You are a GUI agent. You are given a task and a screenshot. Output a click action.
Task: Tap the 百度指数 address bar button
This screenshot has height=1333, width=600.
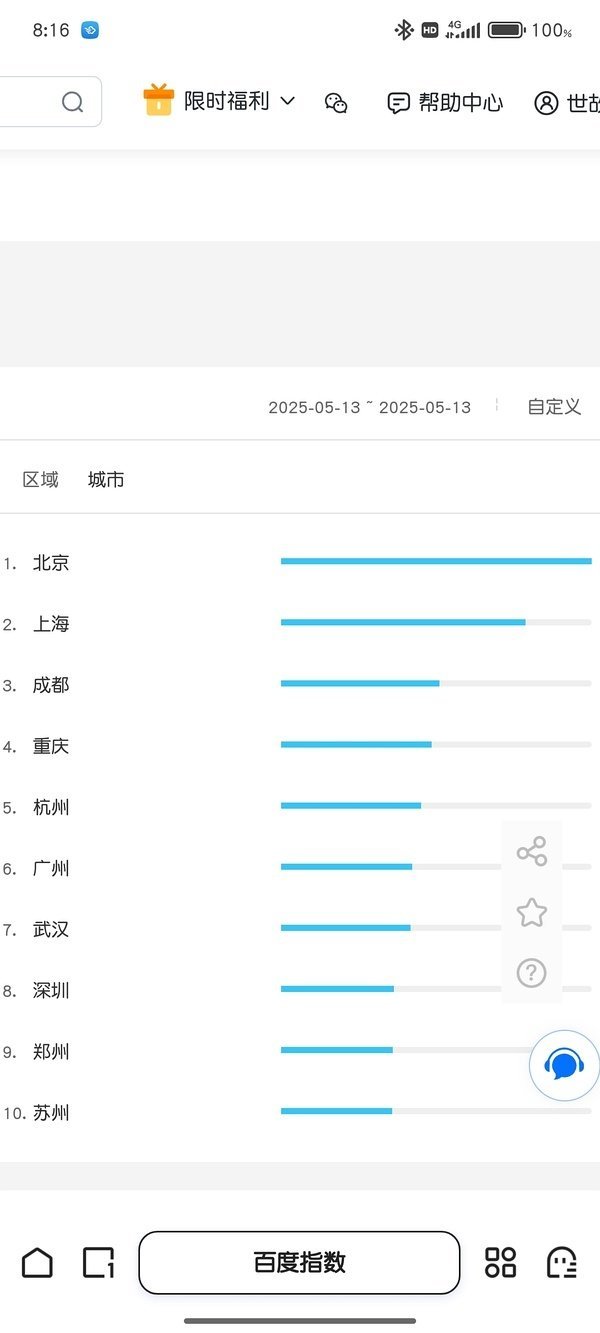tap(299, 1262)
